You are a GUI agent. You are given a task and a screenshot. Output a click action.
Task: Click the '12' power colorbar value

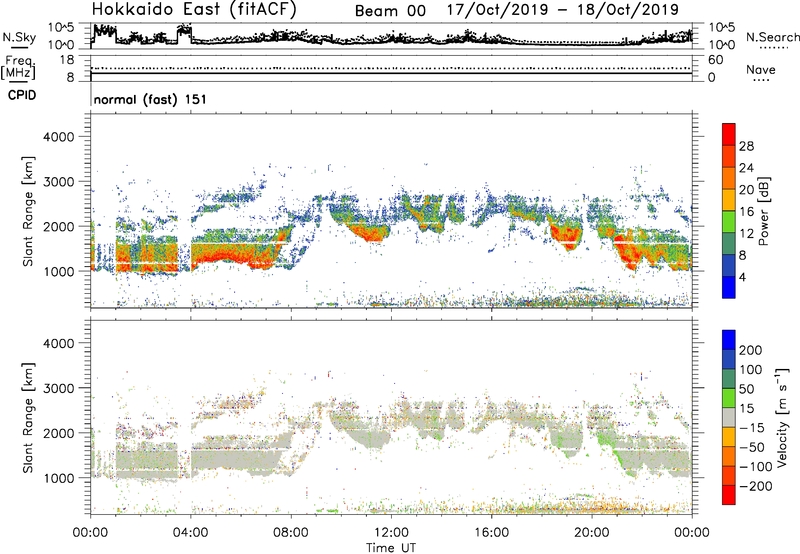pyautogui.click(x=746, y=234)
